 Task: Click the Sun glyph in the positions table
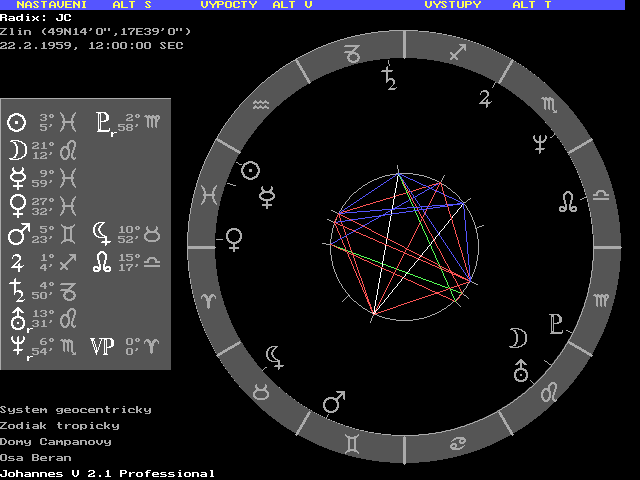[16, 122]
